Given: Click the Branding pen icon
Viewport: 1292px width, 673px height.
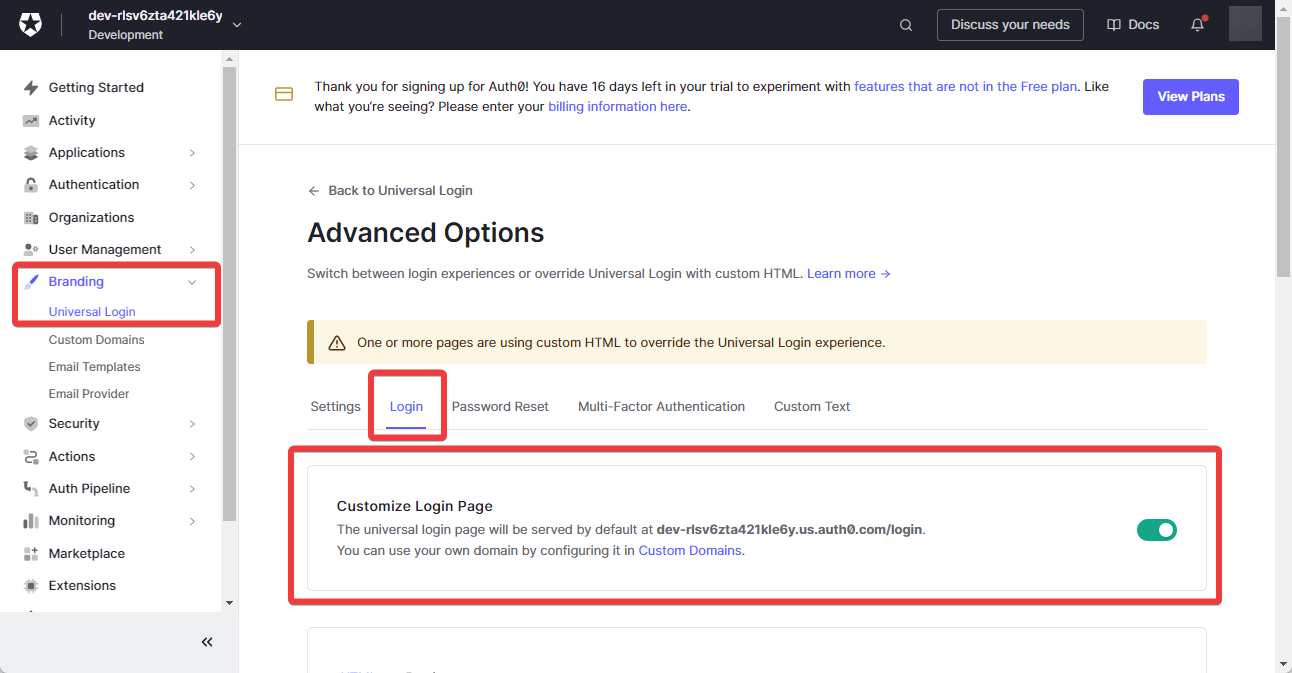Looking at the screenshot, I should (x=31, y=282).
